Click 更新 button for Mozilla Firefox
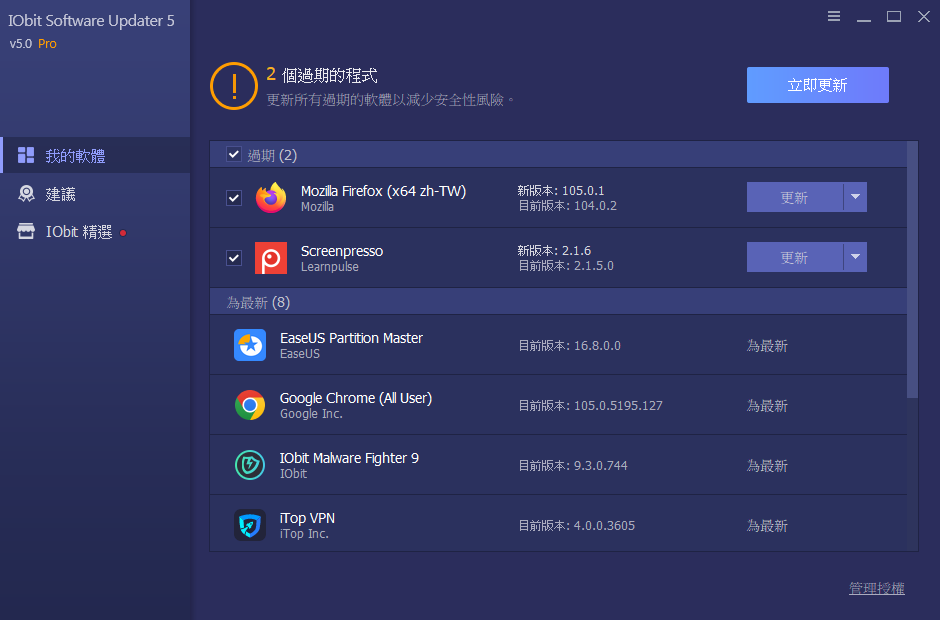 pos(795,197)
